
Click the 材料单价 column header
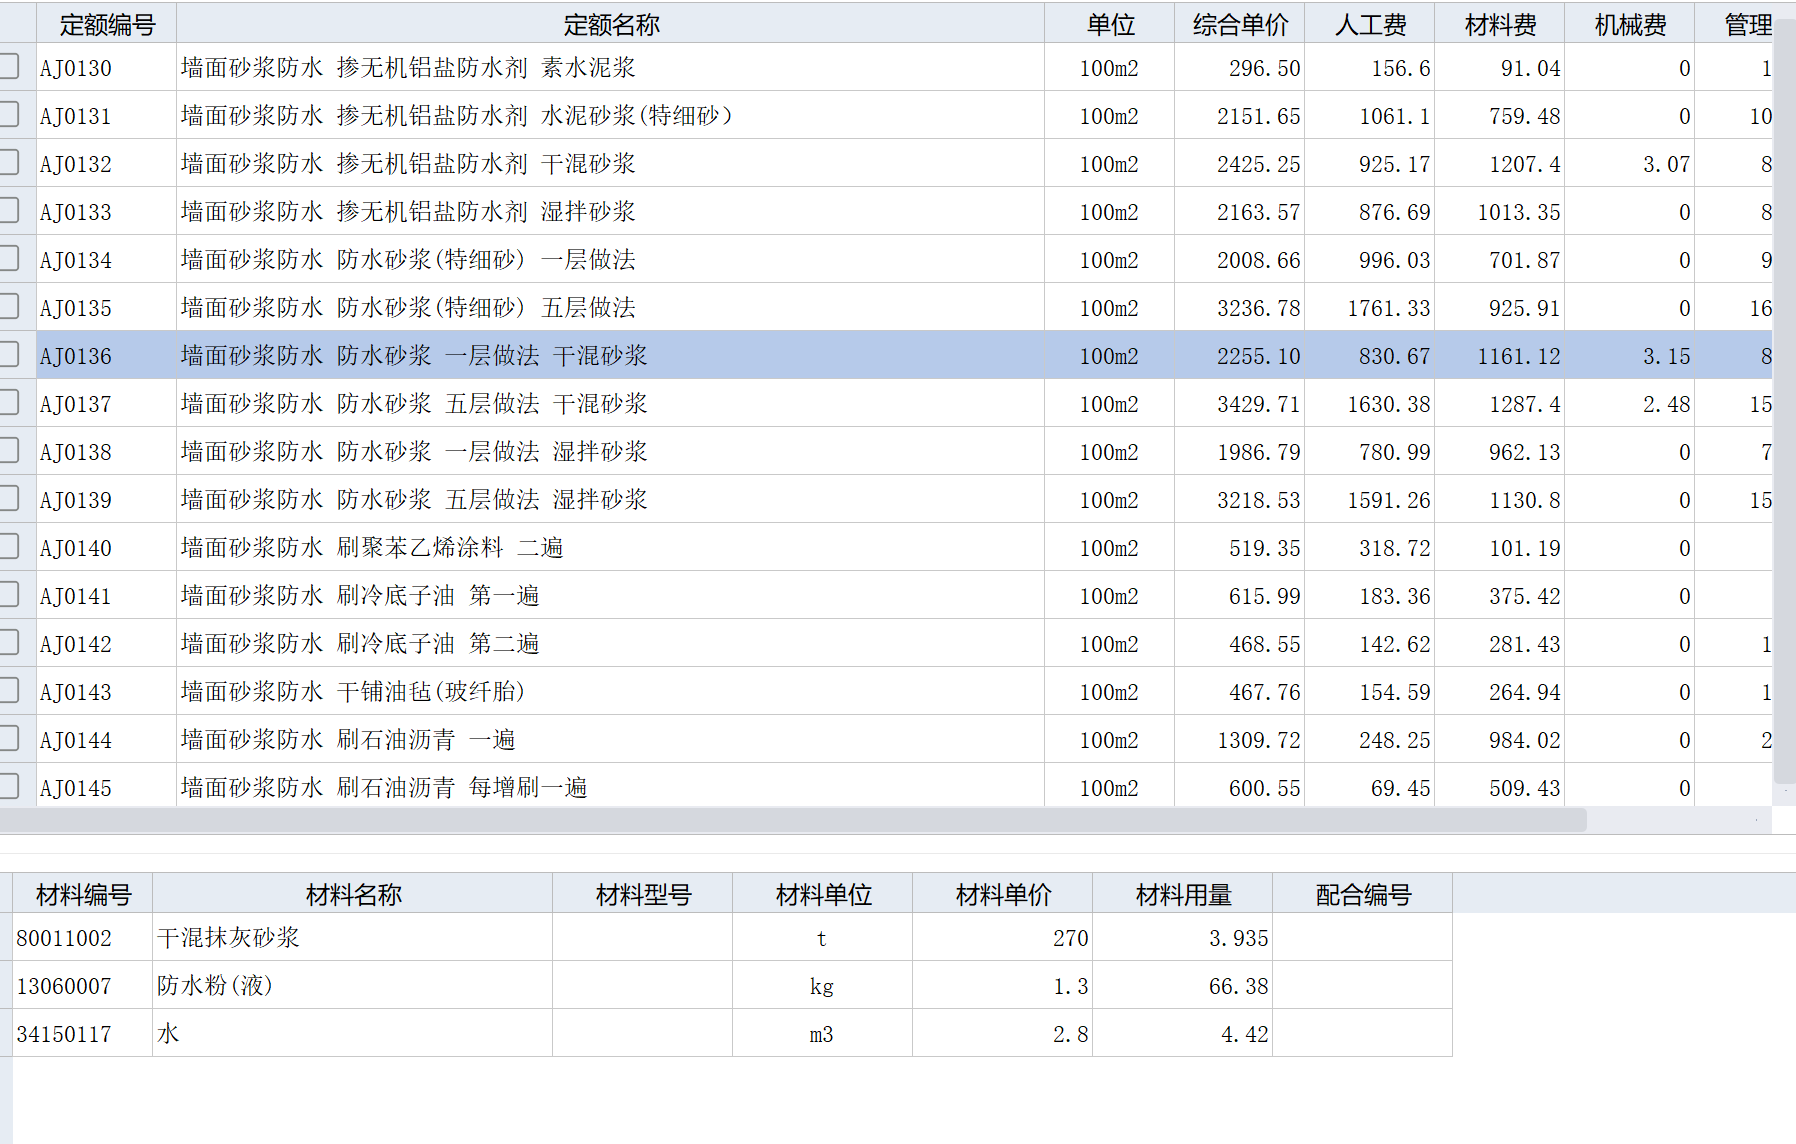pos(1003,894)
